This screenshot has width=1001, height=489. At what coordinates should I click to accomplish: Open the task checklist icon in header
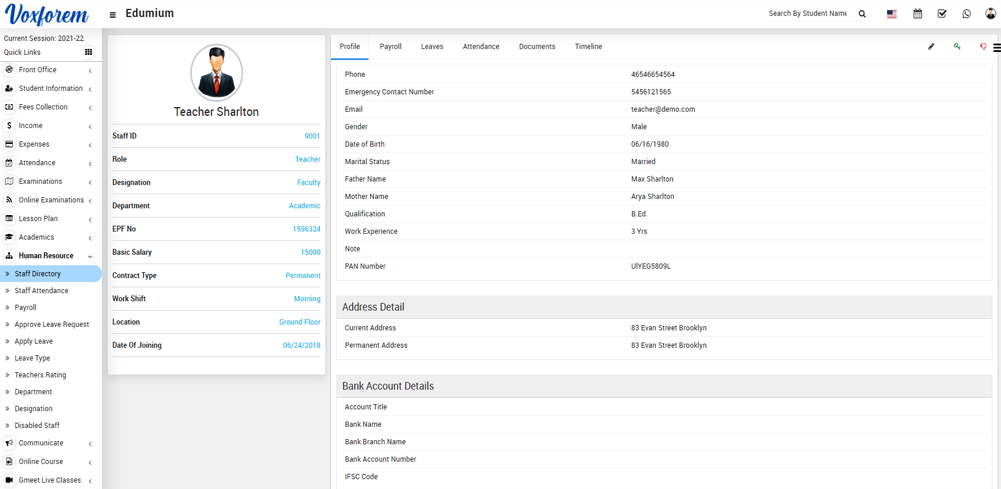pyautogui.click(x=942, y=14)
